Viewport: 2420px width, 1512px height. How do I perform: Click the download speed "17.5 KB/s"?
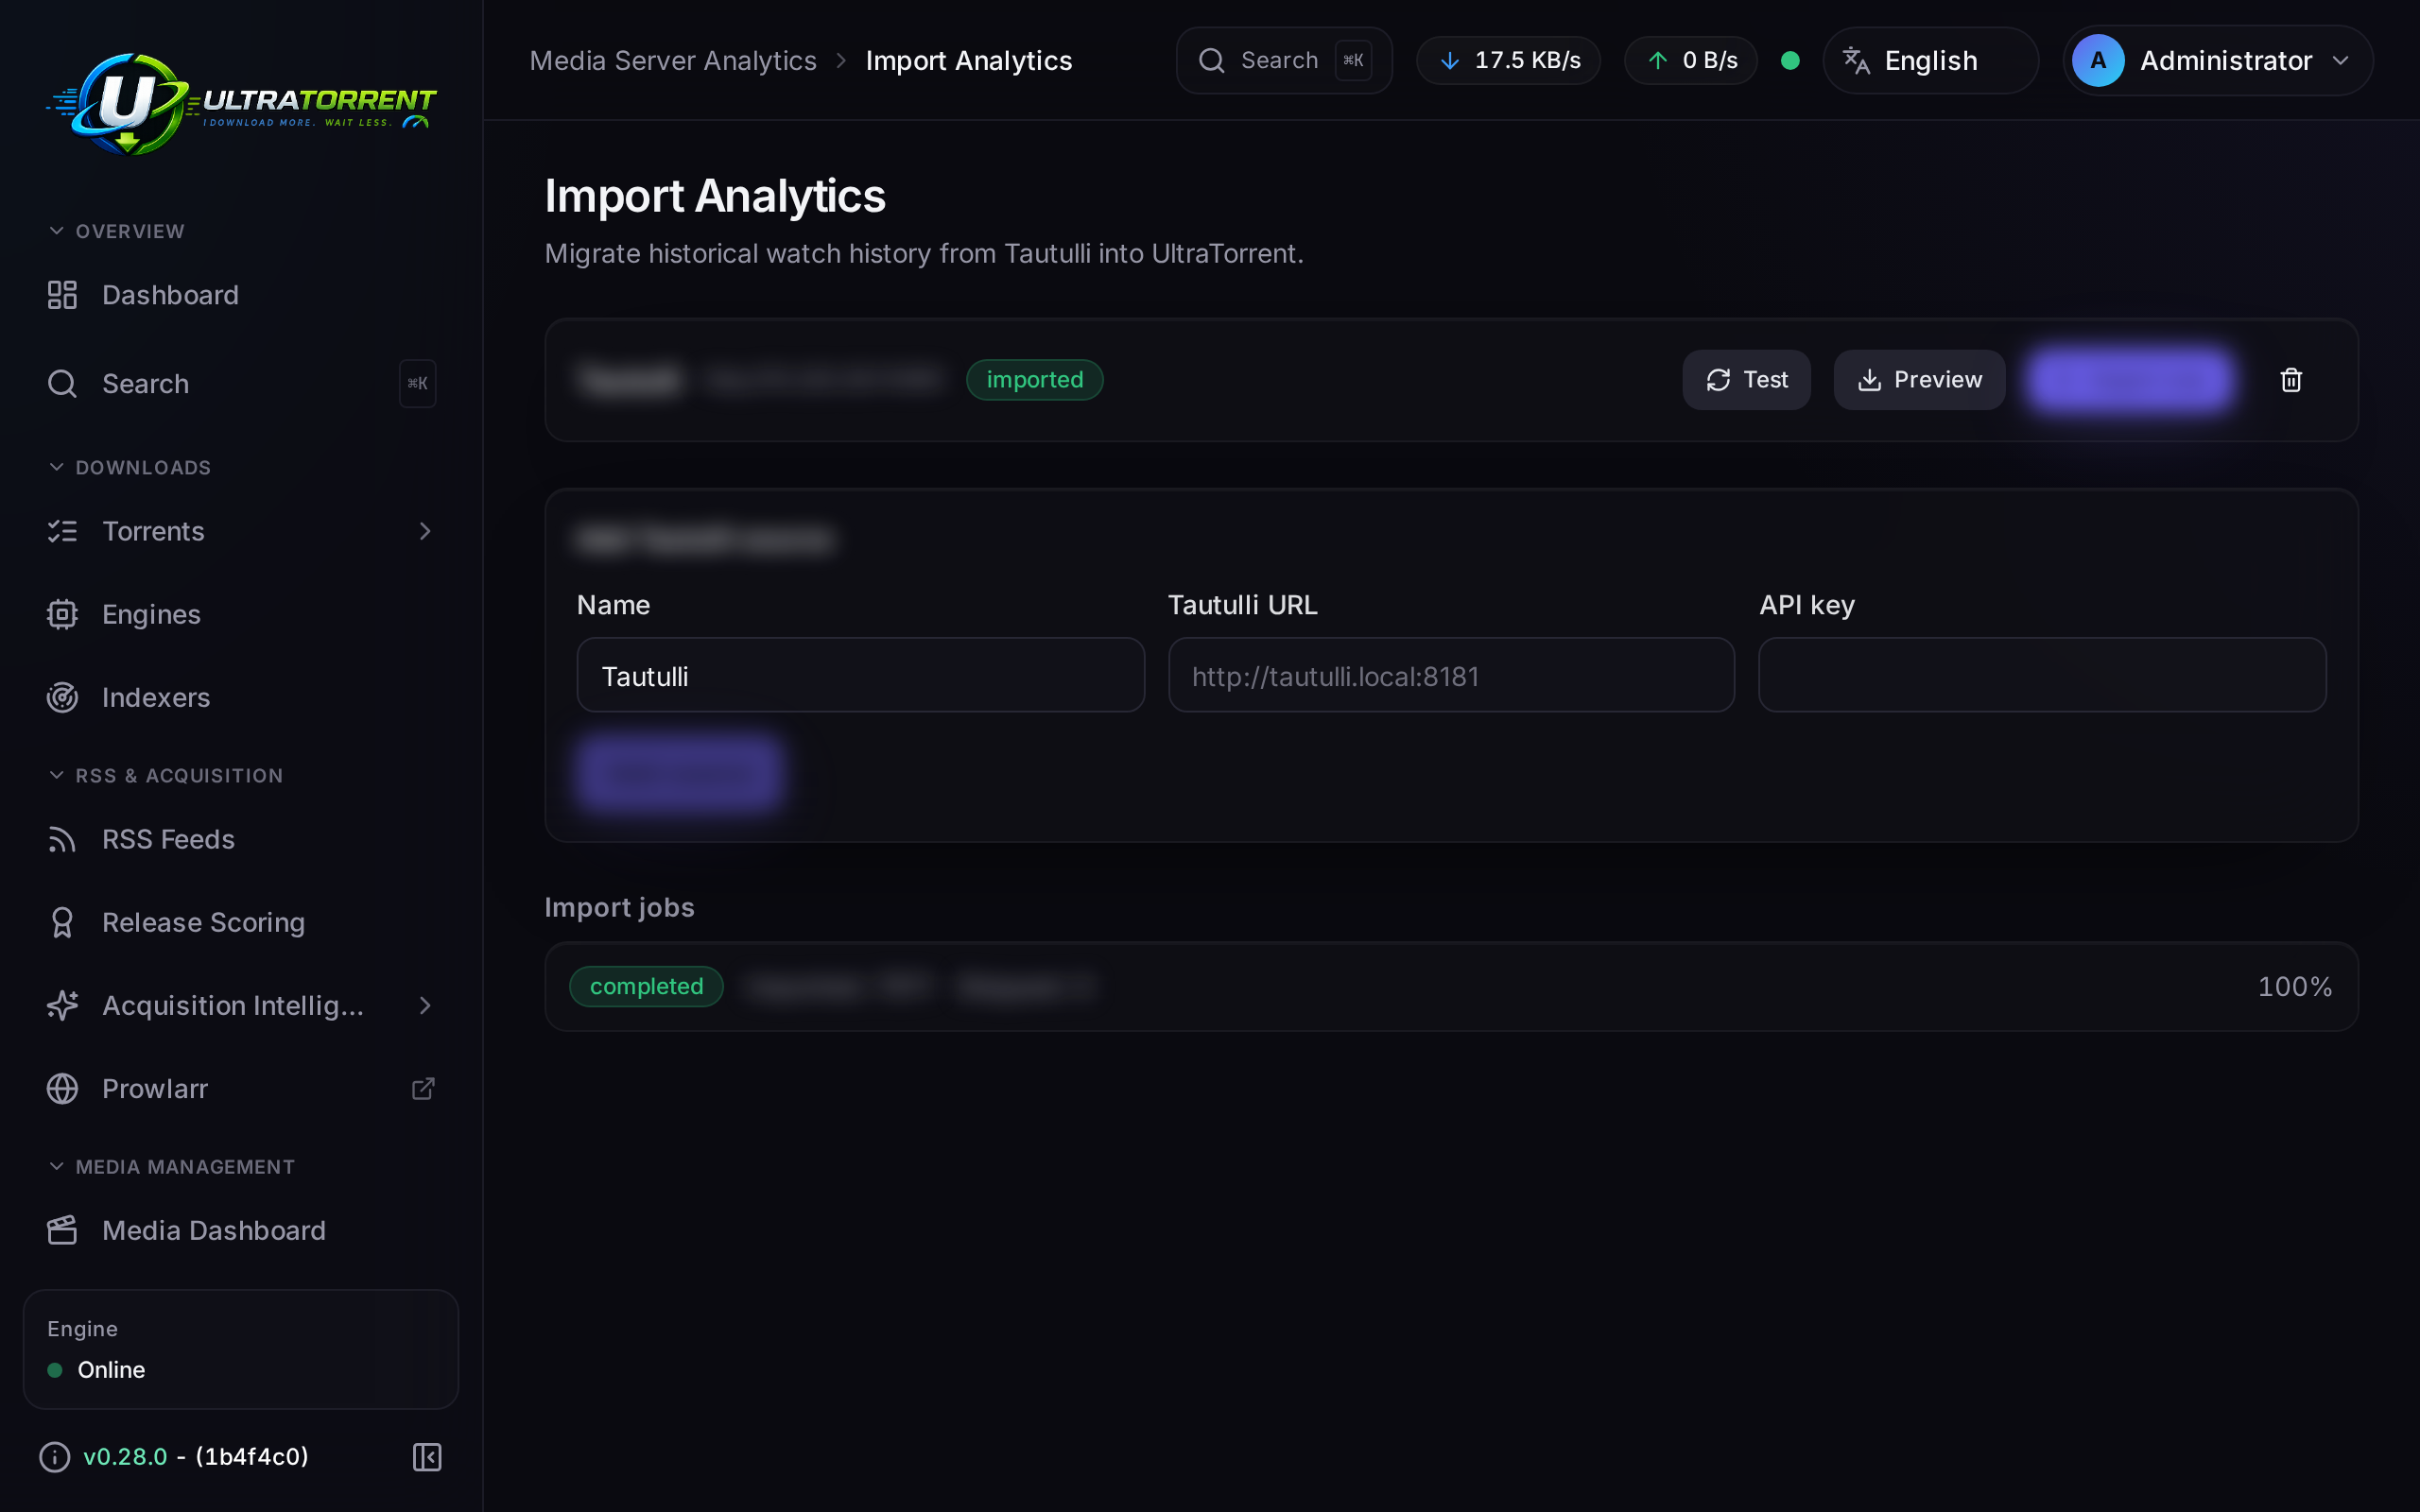1508,61
